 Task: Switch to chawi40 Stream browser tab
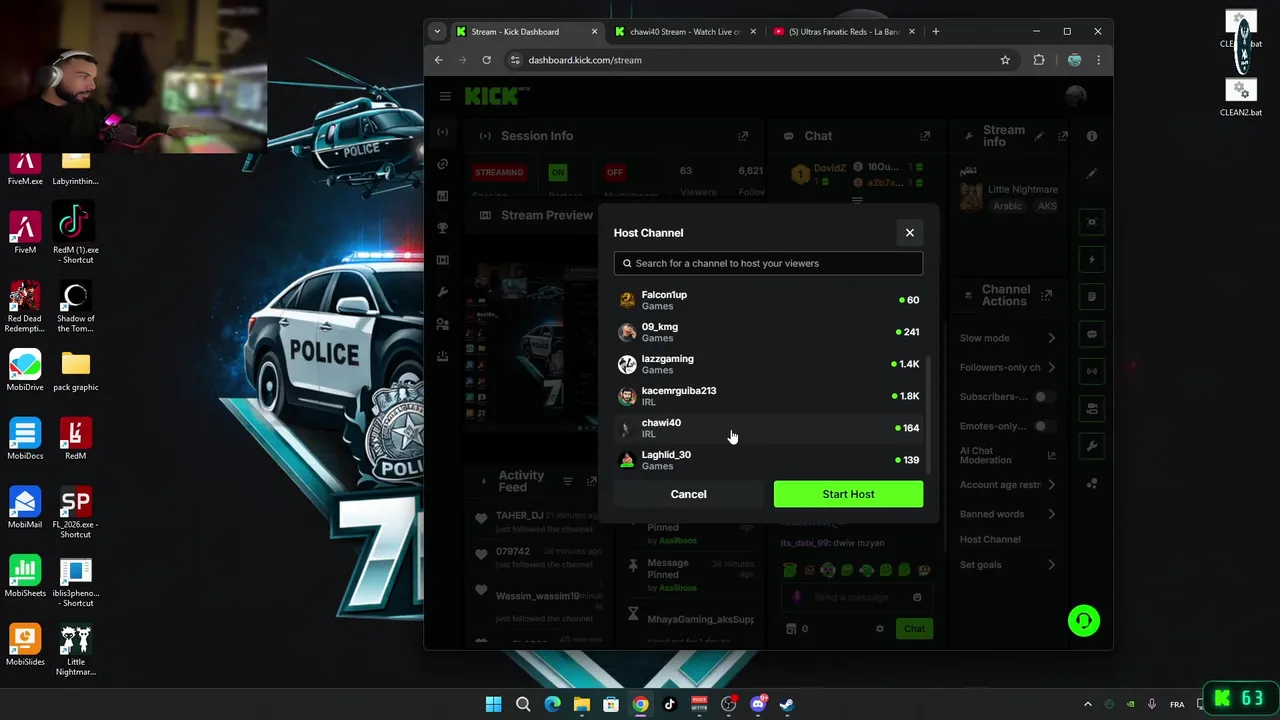(x=685, y=32)
